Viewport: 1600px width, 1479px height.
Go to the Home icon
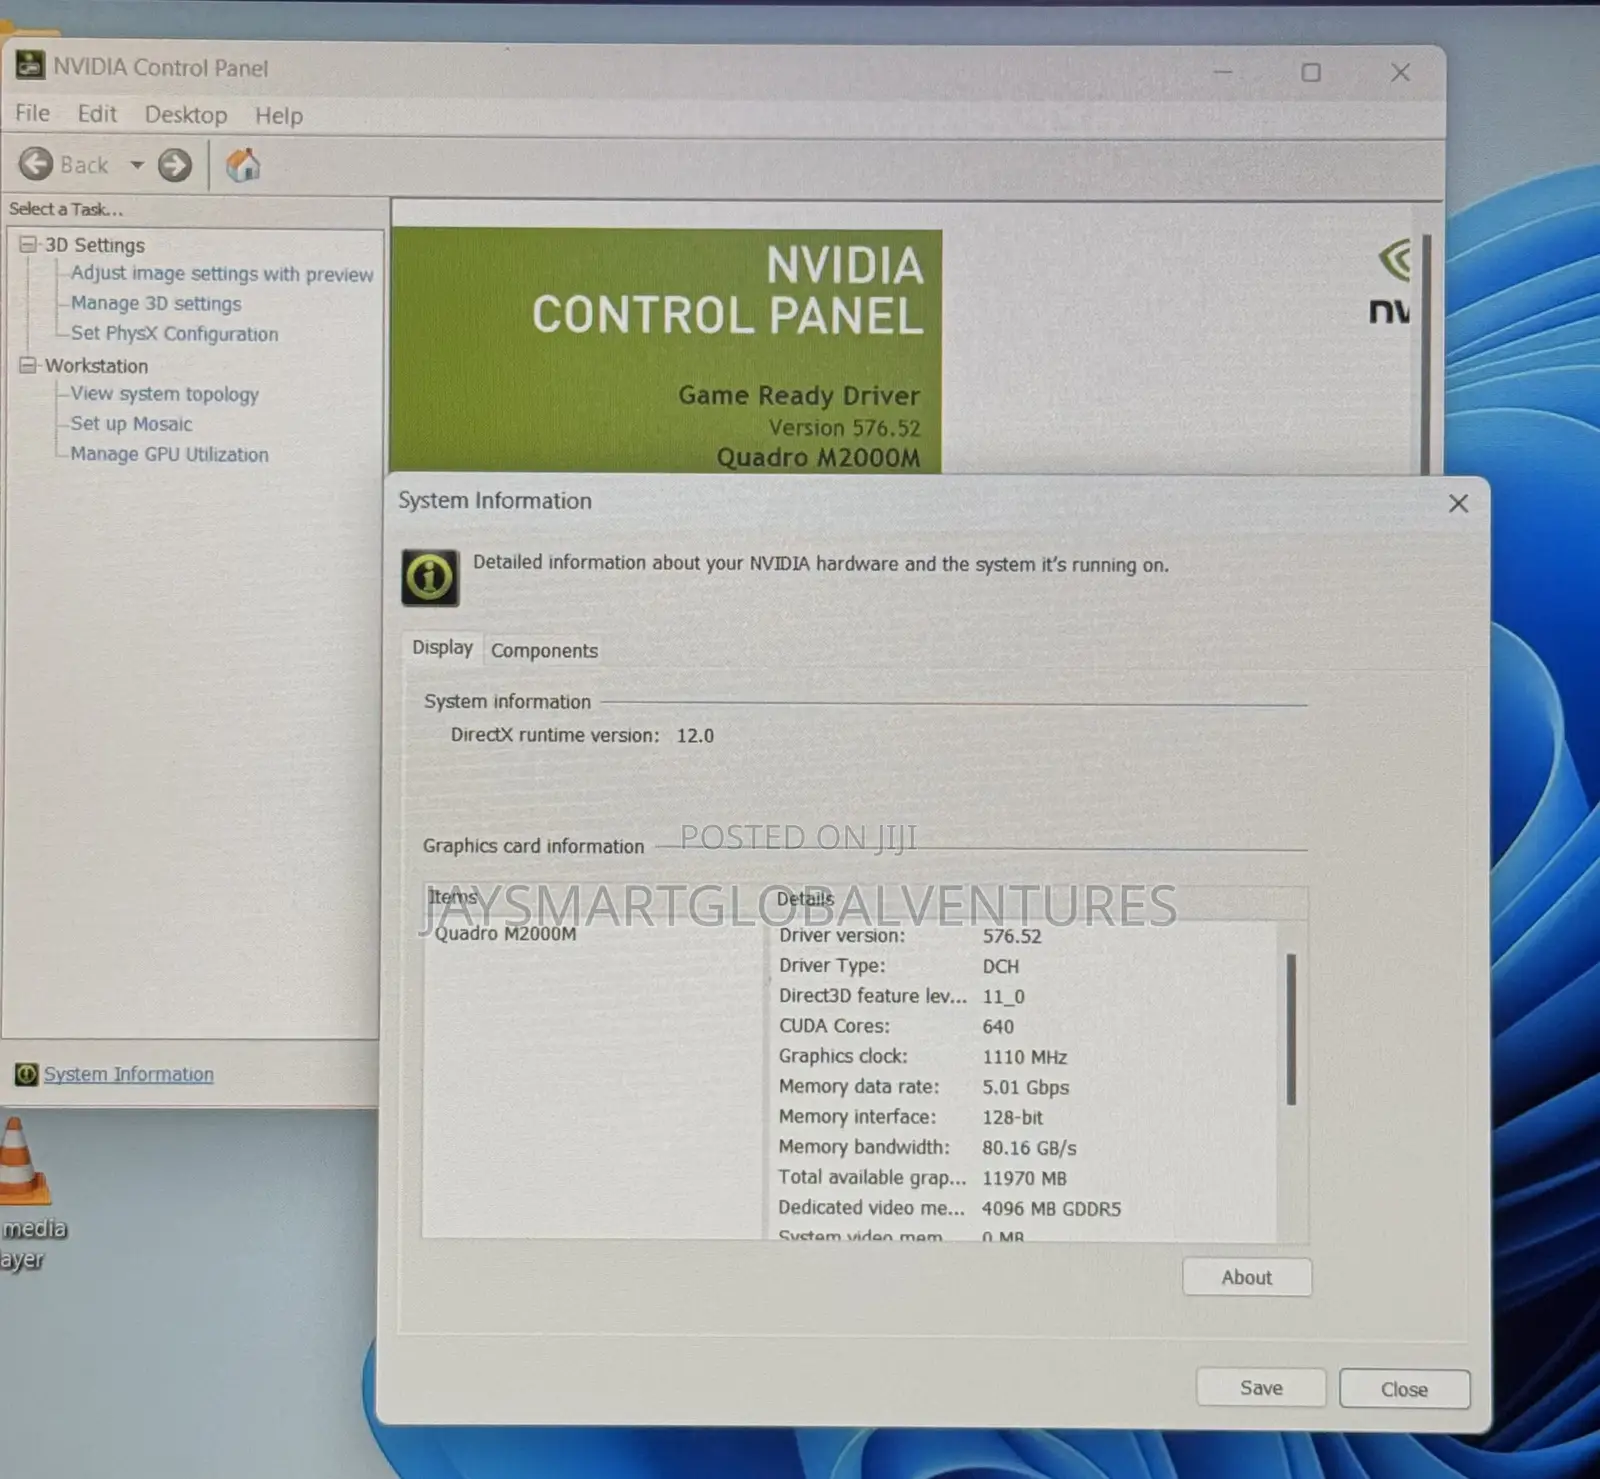click(242, 165)
